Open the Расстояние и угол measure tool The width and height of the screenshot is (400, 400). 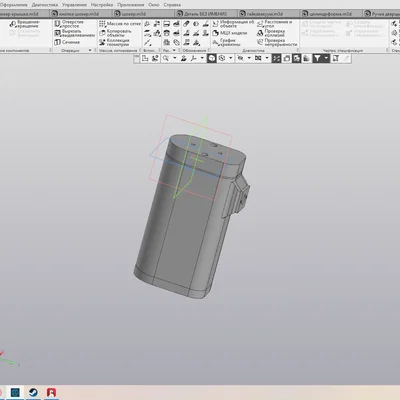274,24
